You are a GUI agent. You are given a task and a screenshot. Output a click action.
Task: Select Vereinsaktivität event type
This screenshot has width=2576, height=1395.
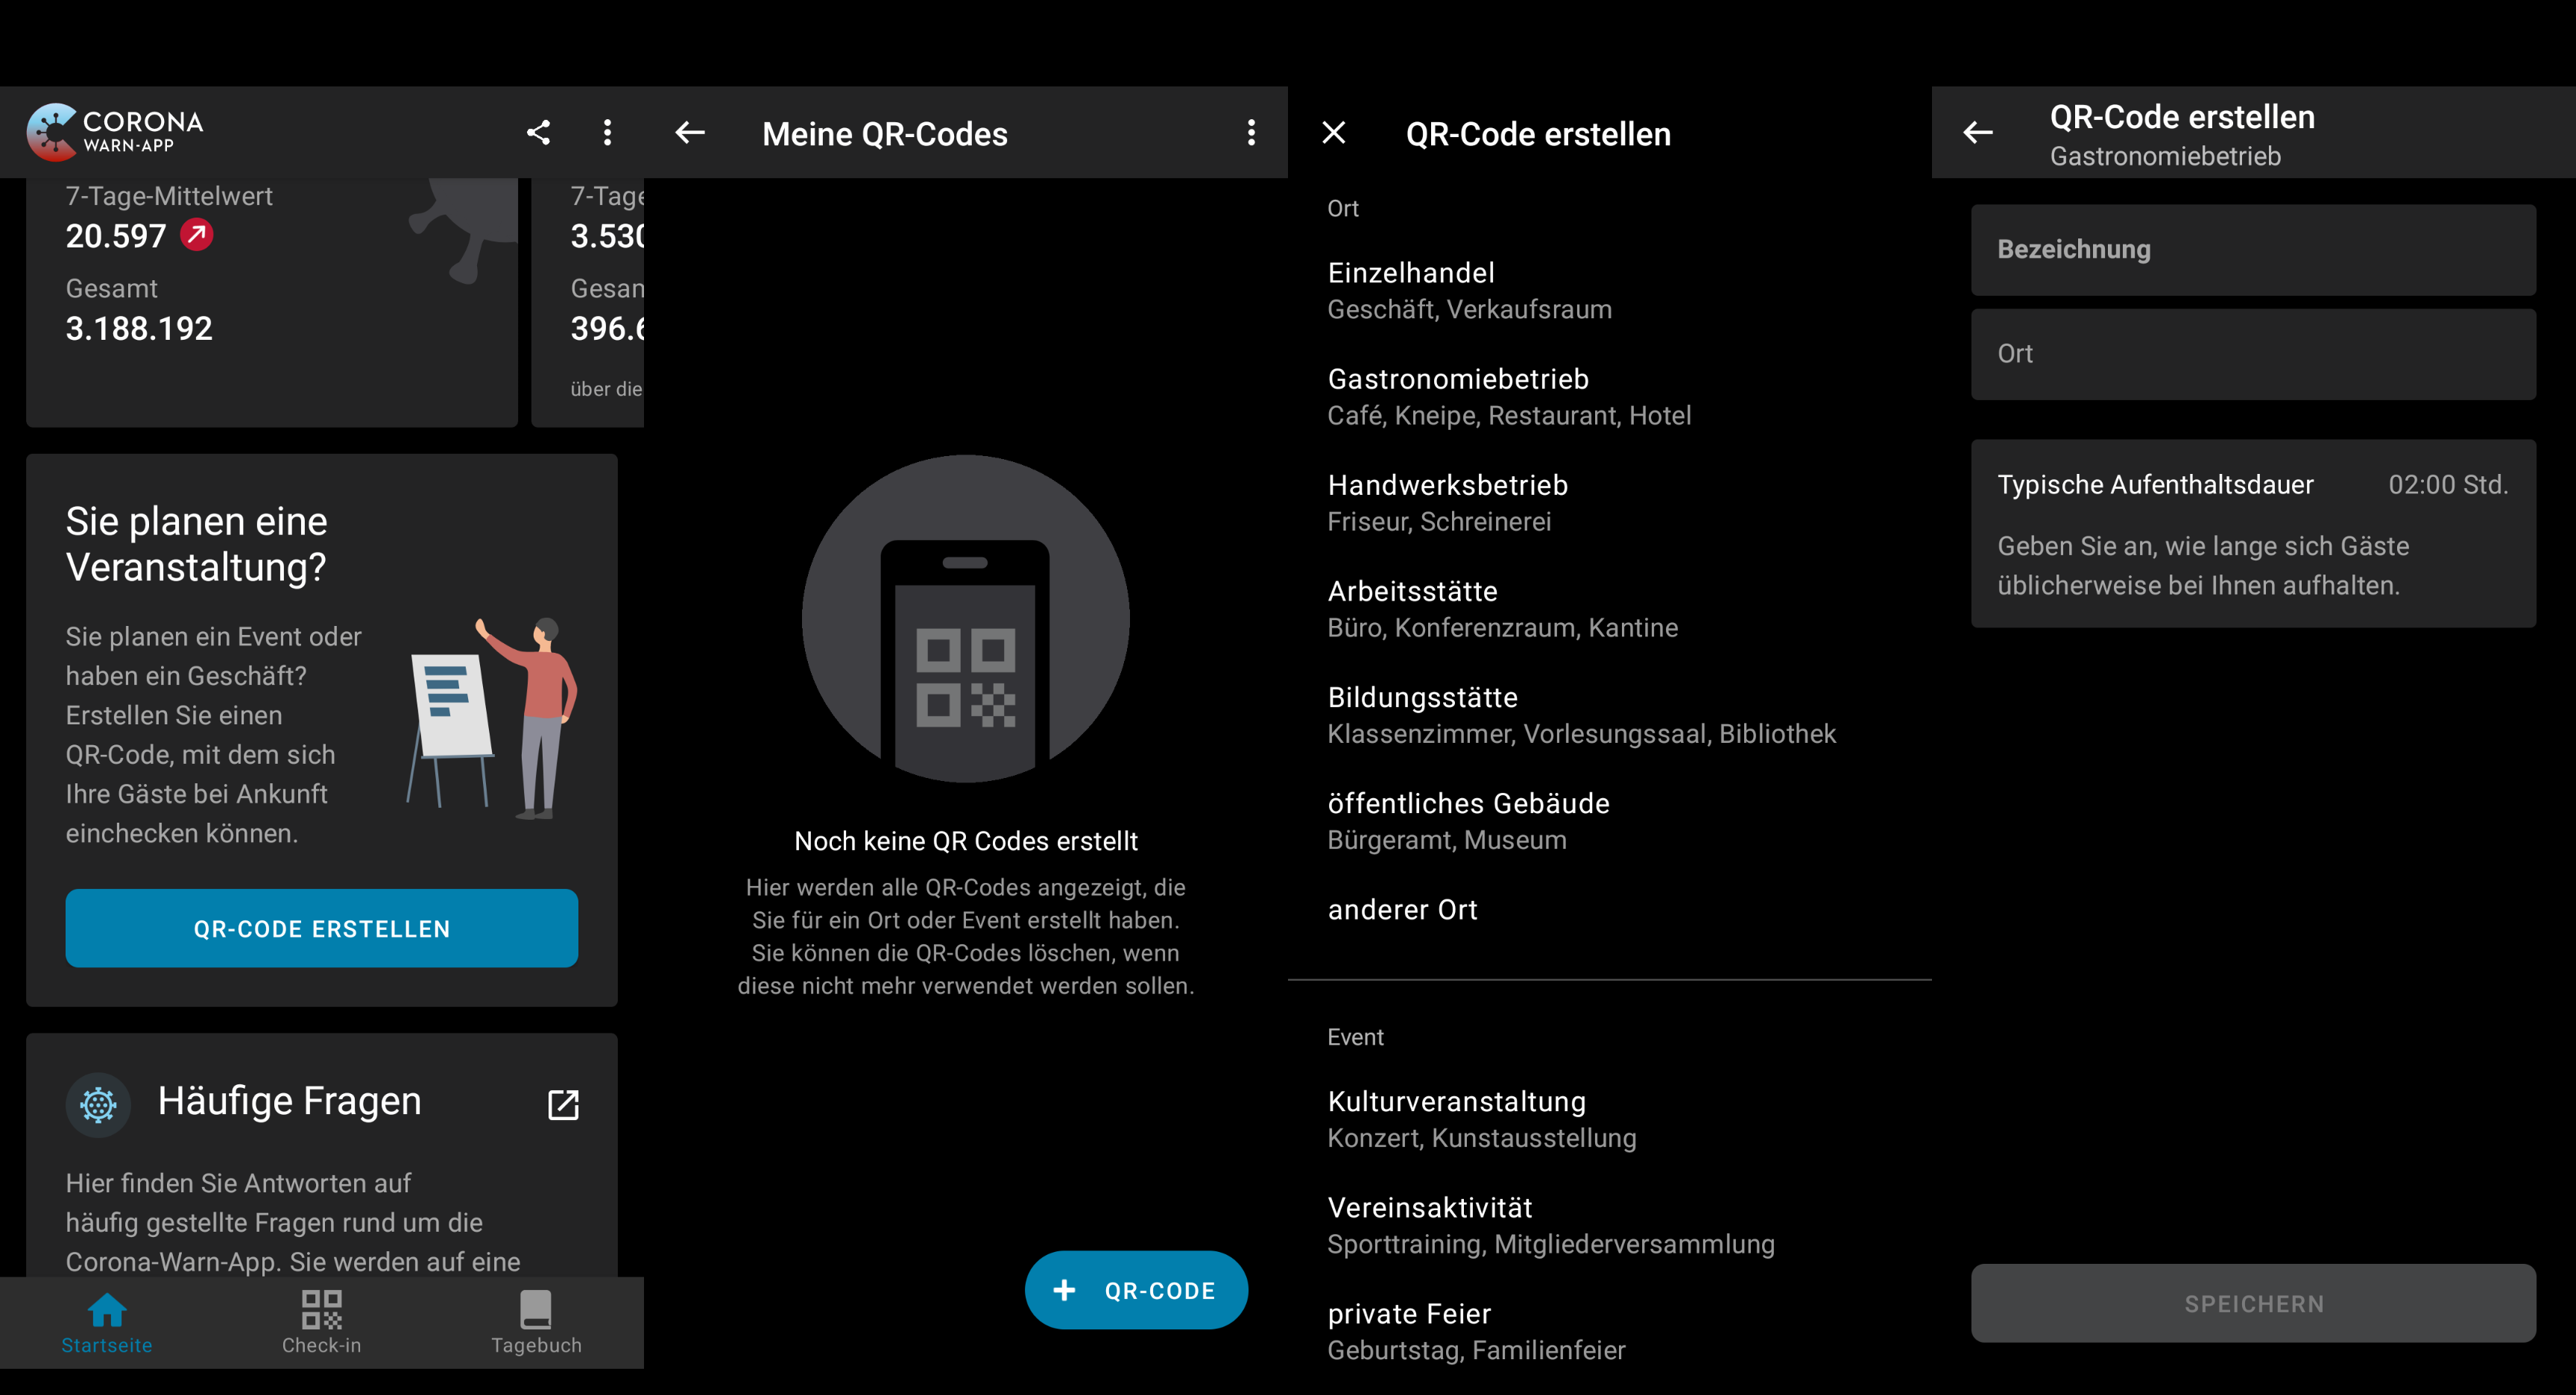(x=1609, y=1225)
